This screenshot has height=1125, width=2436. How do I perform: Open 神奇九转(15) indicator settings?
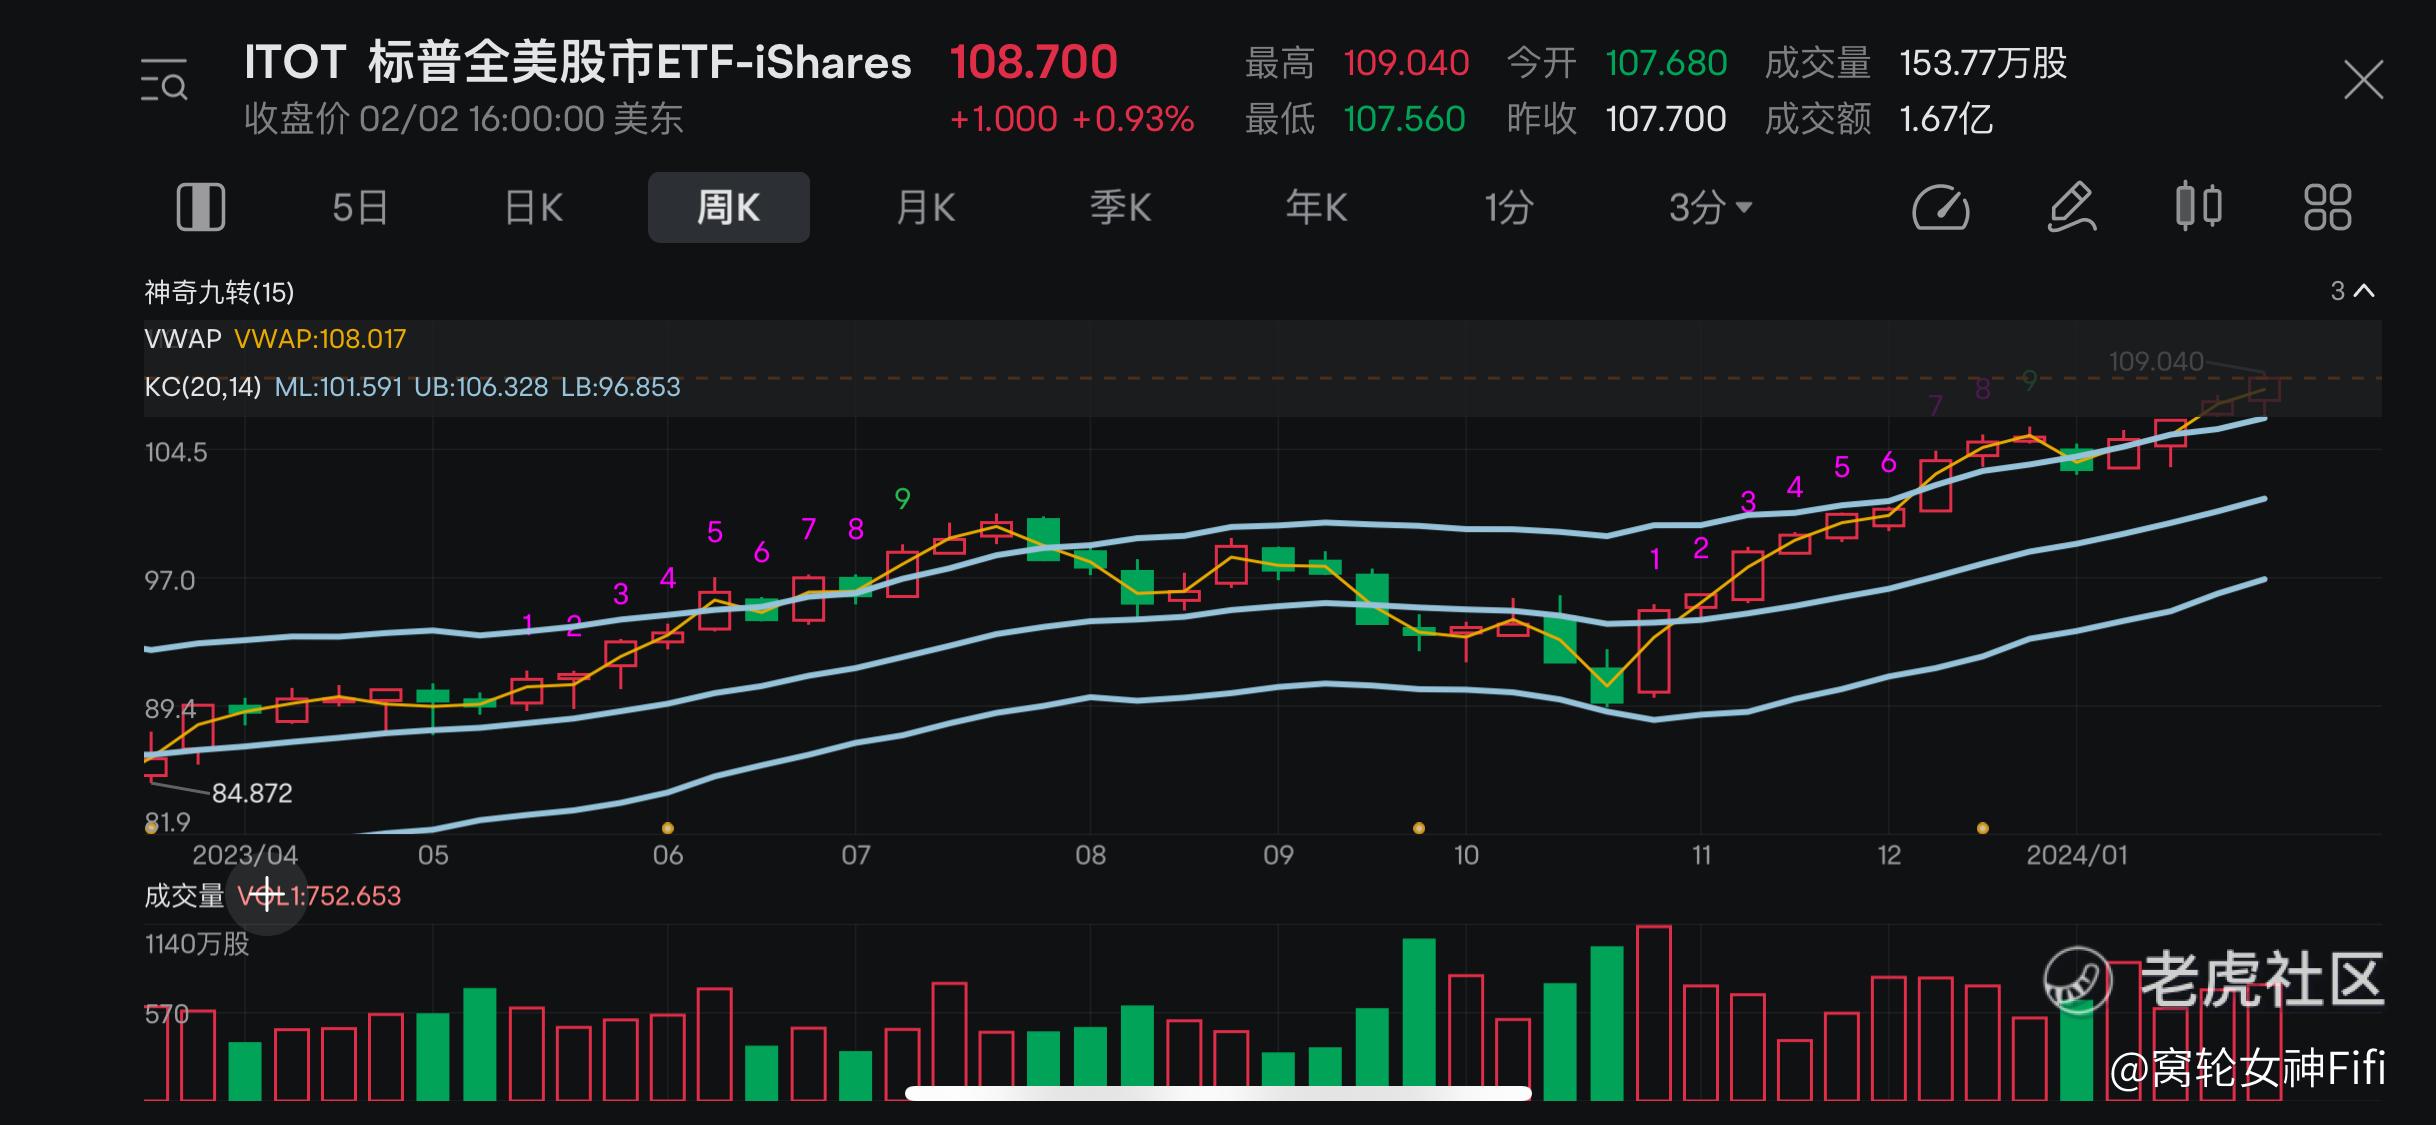(x=220, y=292)
